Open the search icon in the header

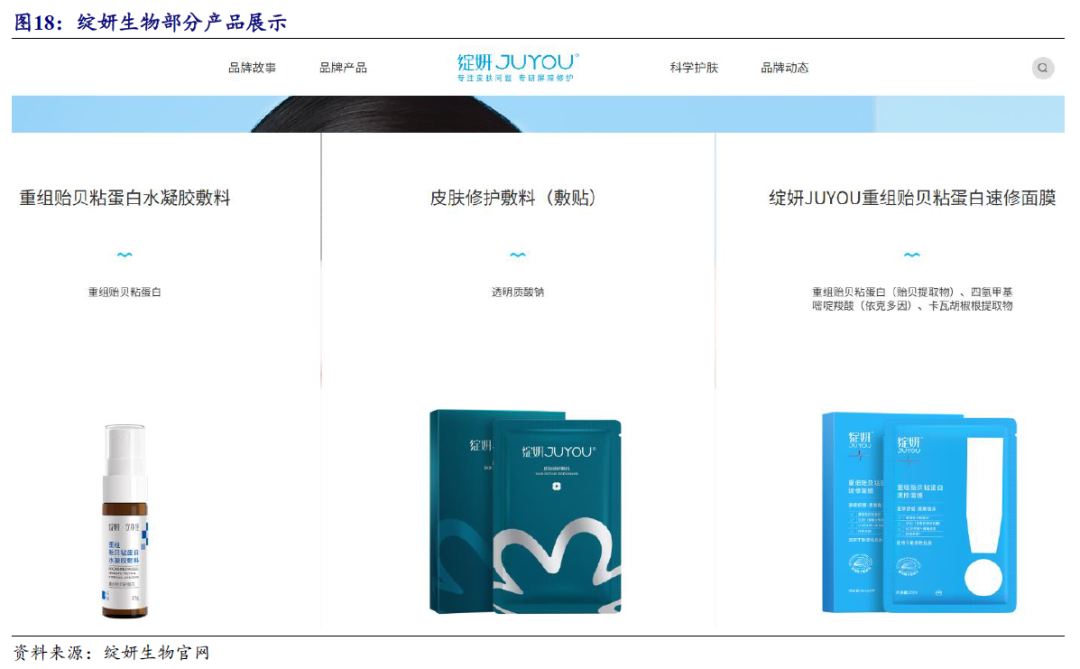(1042, 68)
